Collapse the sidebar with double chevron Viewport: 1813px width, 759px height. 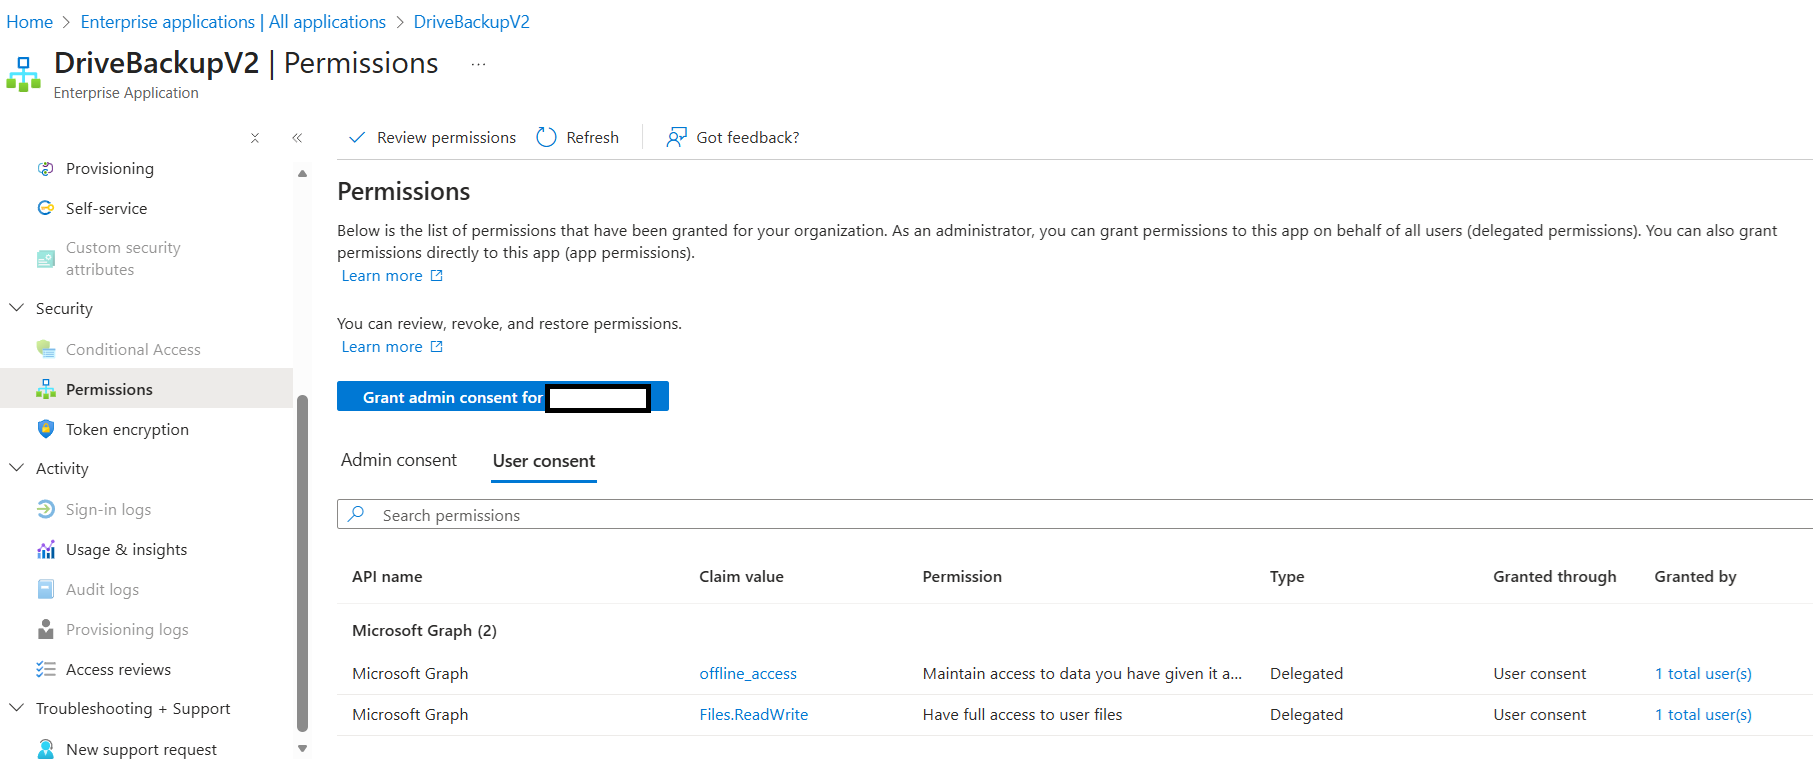click(x=297, y=138)
